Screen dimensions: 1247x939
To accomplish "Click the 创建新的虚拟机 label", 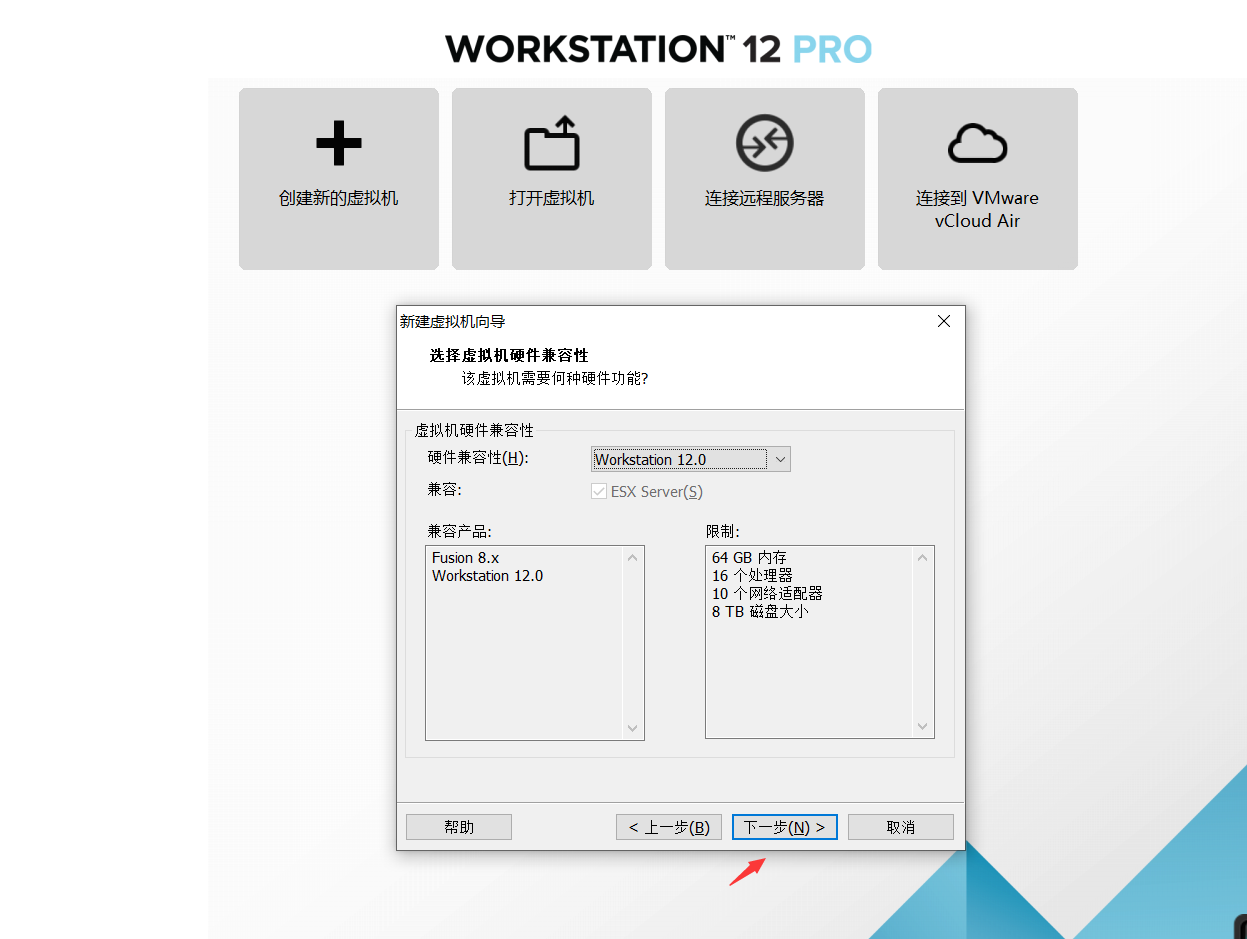I will coord(338,198).
